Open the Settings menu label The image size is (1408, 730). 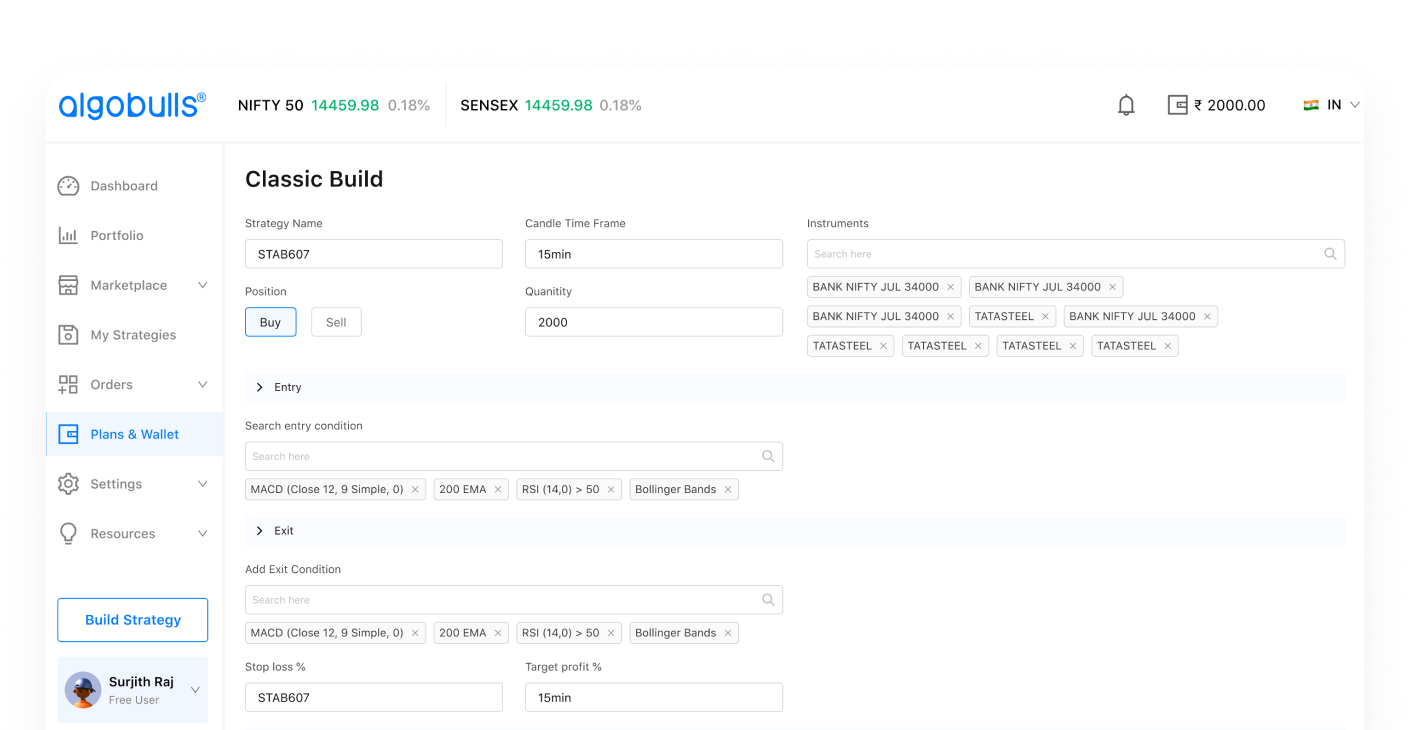(x=116, y=484)
